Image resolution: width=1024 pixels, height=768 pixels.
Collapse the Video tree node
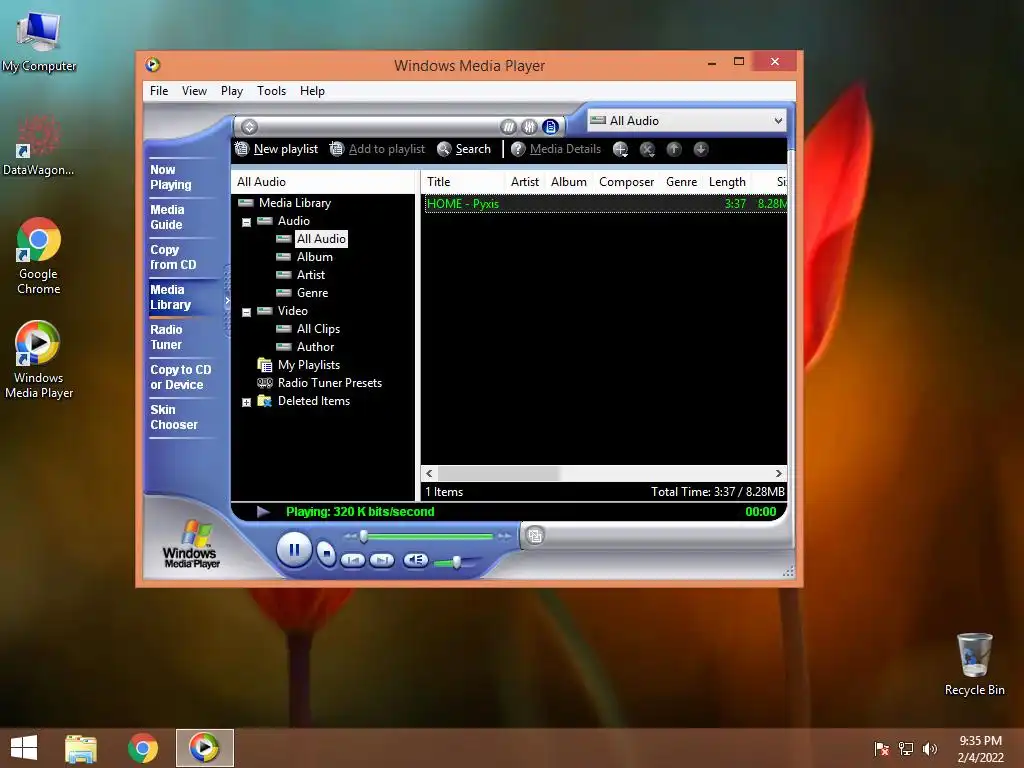coord(246,312)
